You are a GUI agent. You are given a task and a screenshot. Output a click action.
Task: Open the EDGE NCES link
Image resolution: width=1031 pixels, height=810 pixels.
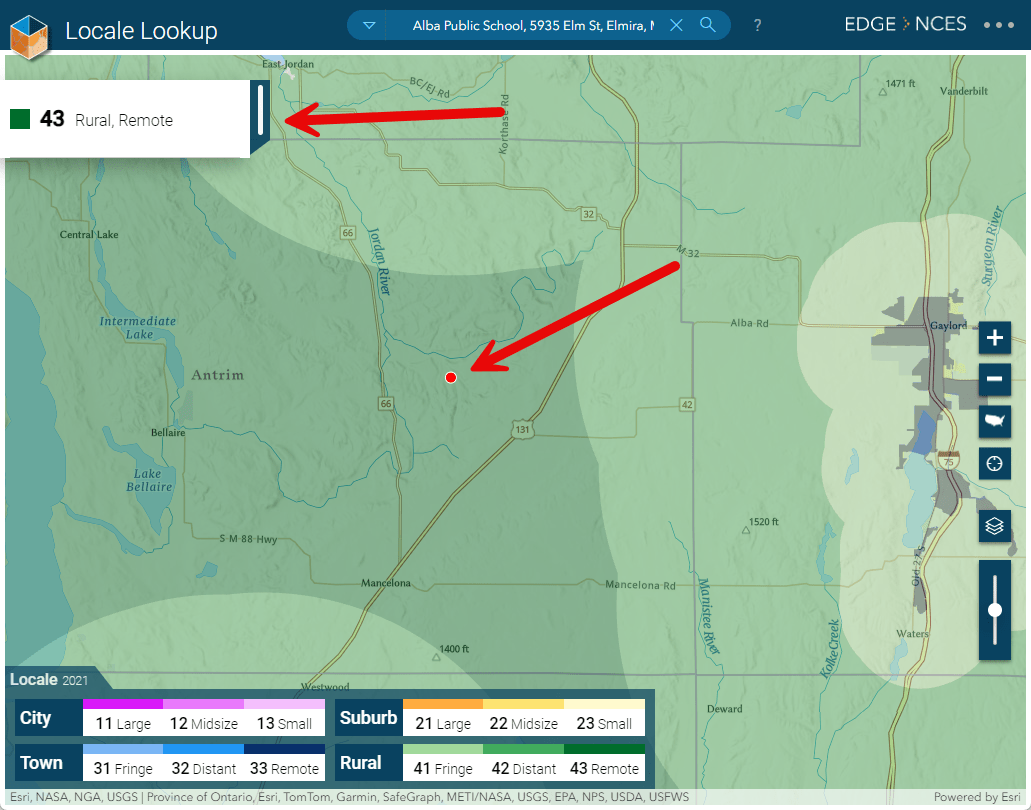point(905,24)
